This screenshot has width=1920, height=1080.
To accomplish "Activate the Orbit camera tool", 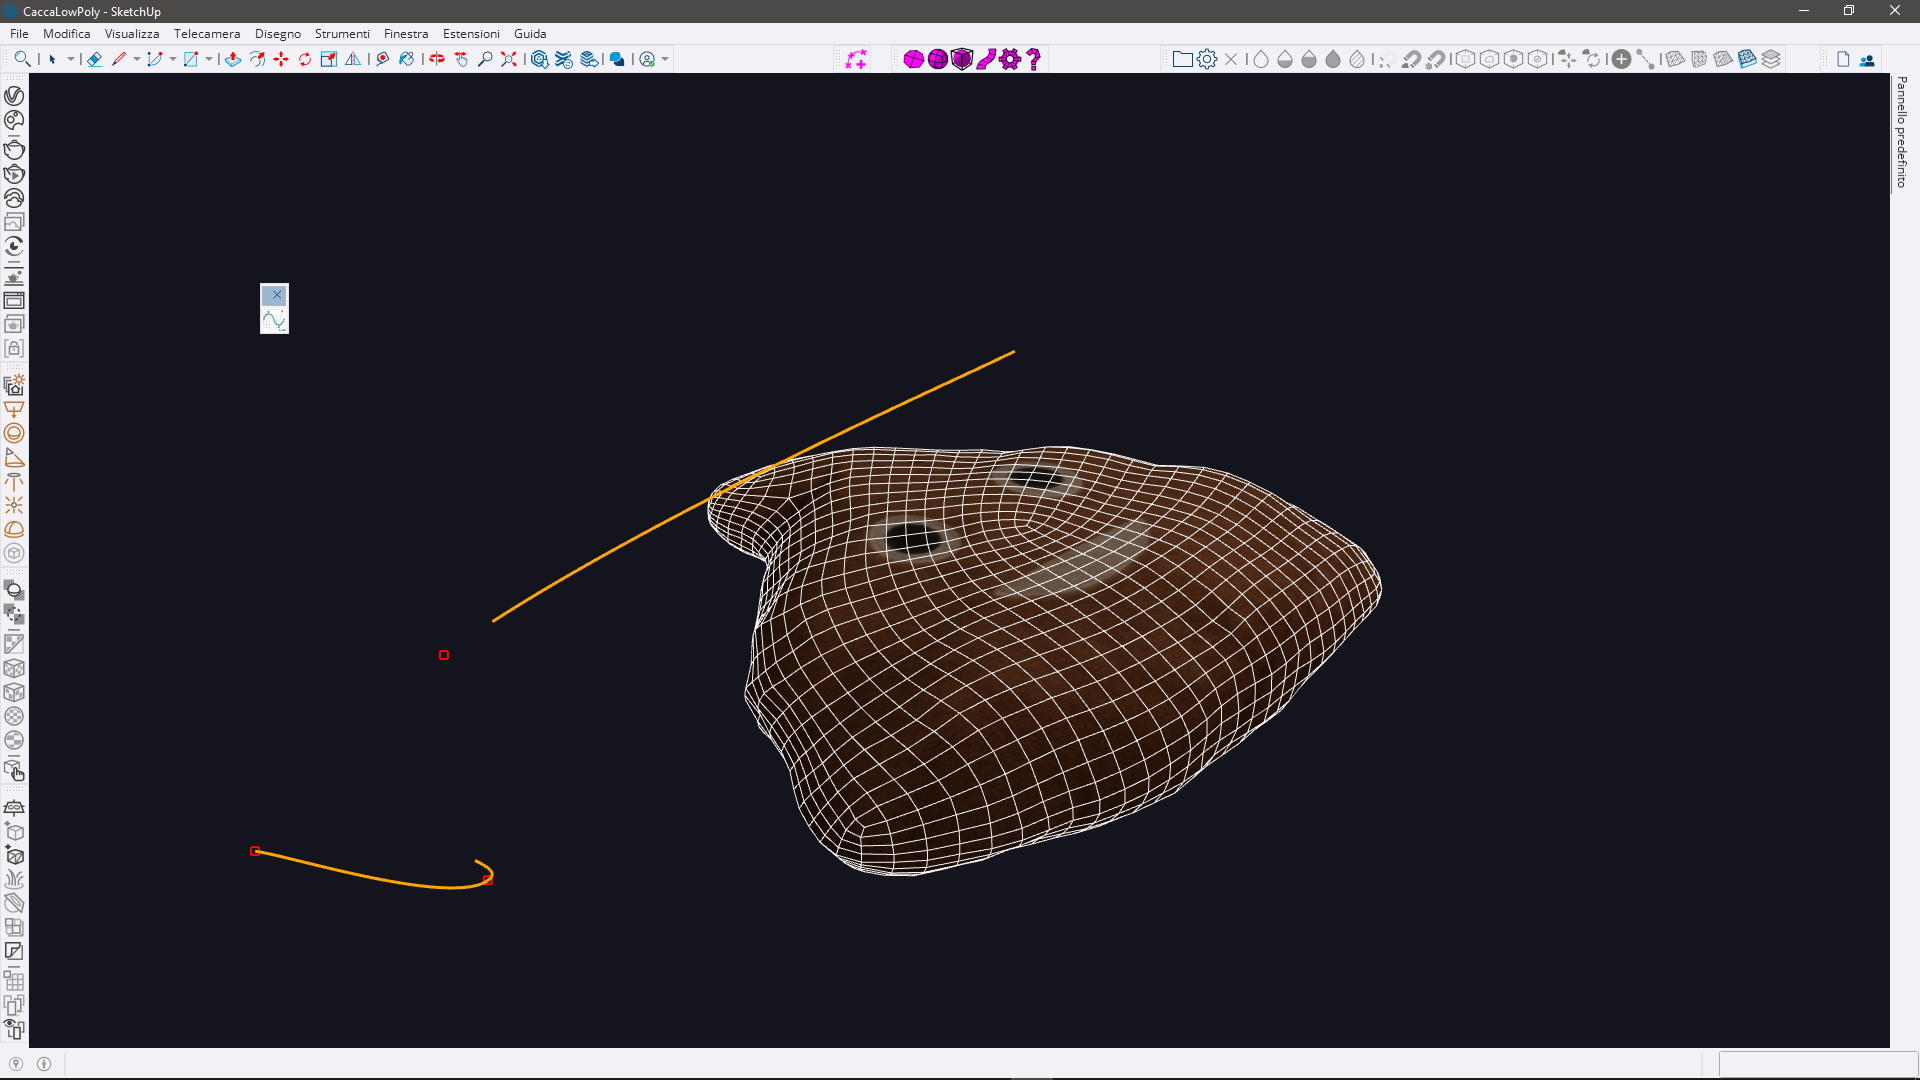I will click(437, 59).
